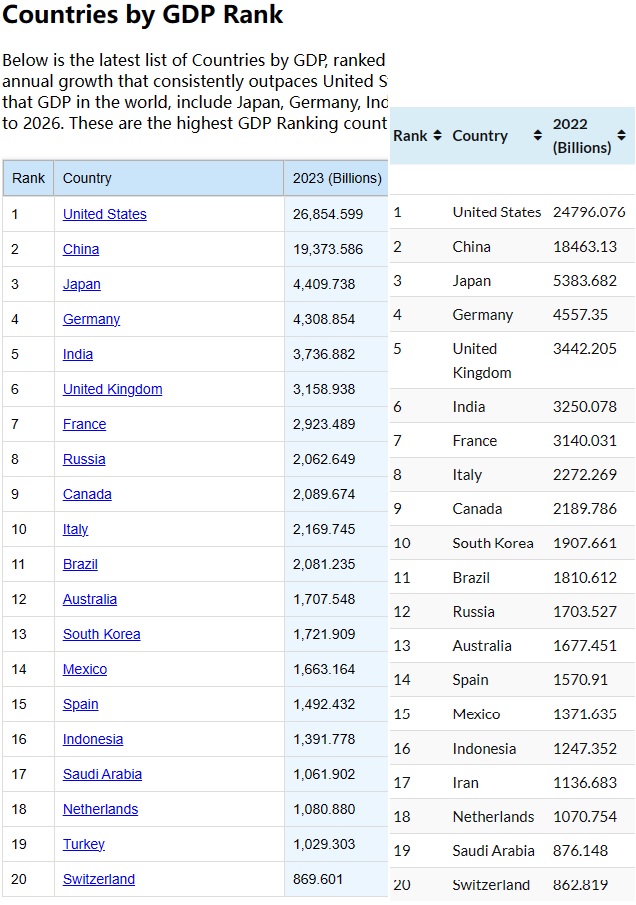Viewport: 636px width, 905px height.
Task: Click the left table's Rank header
Action: pyautogui.click(x=28, y=178)
